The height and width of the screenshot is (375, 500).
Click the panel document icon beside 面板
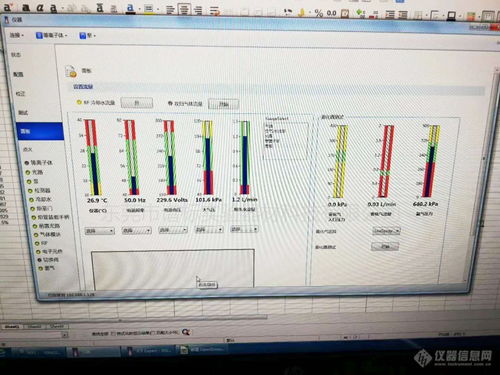[x=71, y=71]
